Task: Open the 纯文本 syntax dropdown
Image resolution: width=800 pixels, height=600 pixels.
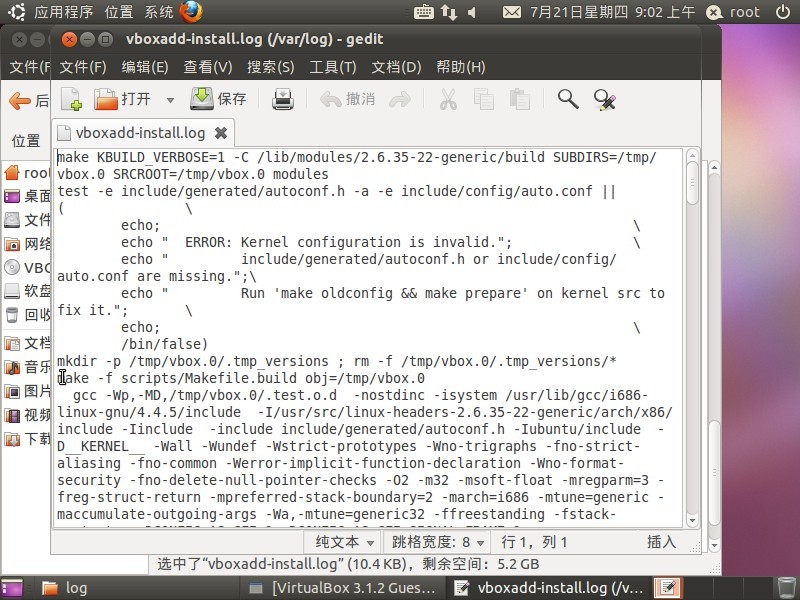Action: (344, 542)
